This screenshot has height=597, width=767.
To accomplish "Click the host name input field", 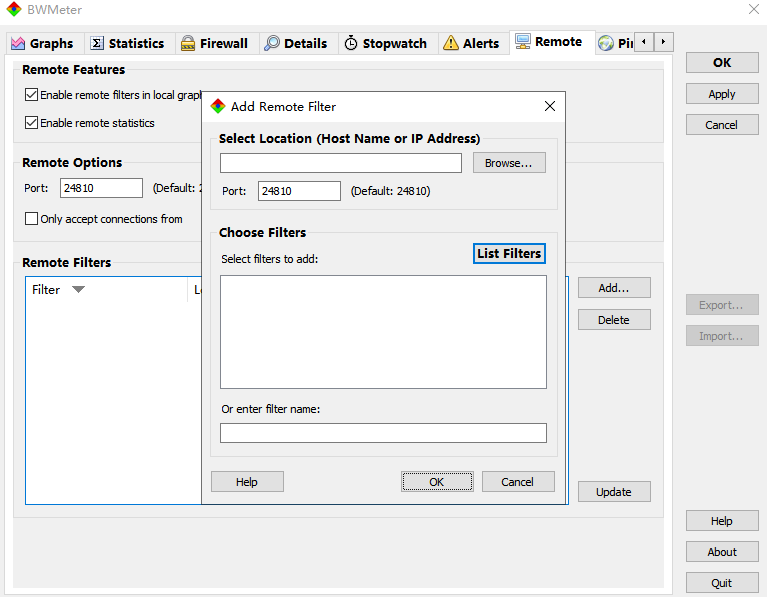I will (x=340, y=163).
